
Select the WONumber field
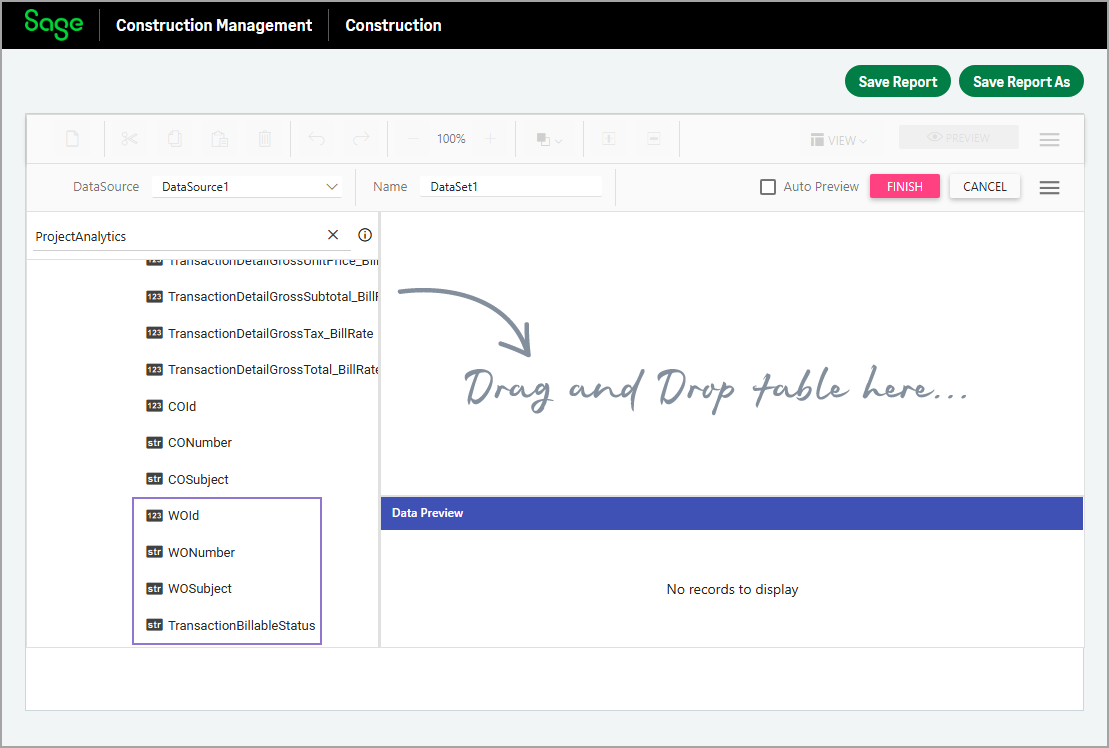[x=201, y=552]
